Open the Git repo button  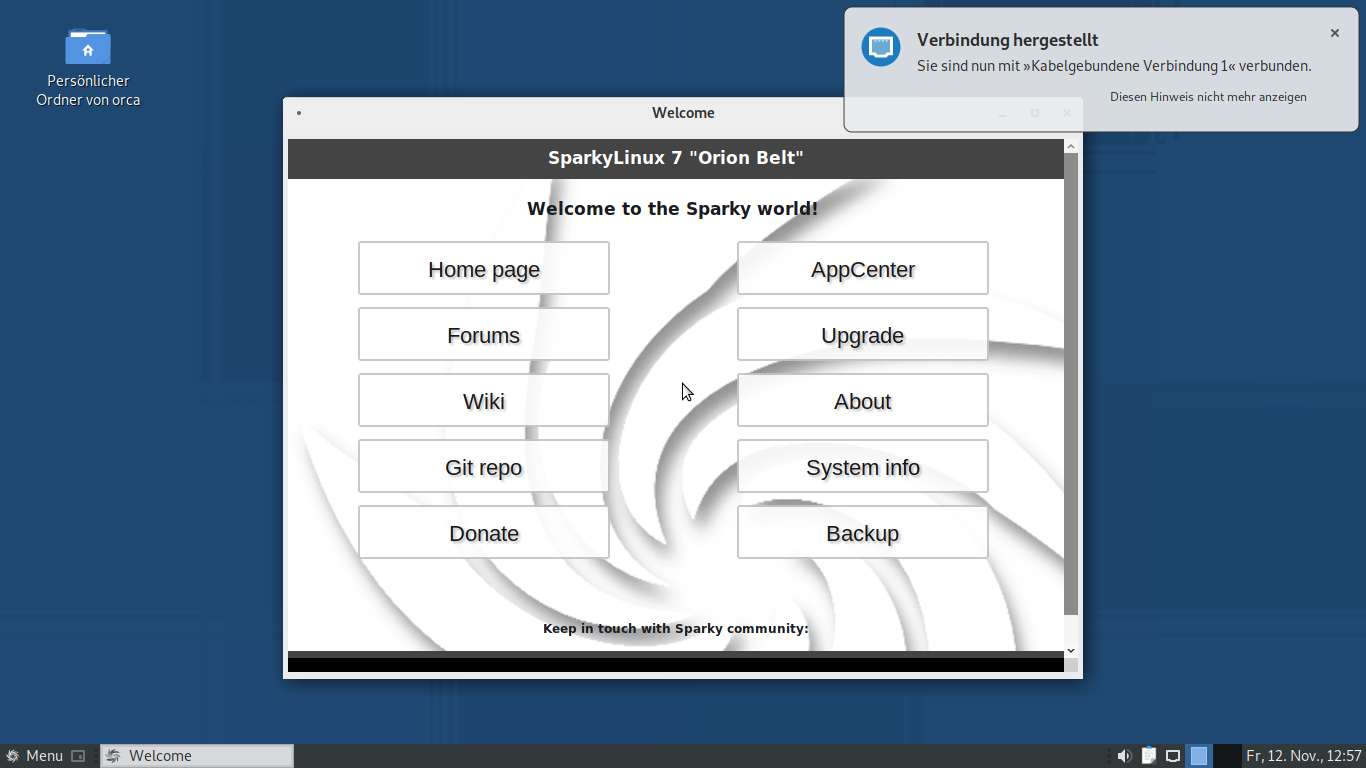point(484,466)
